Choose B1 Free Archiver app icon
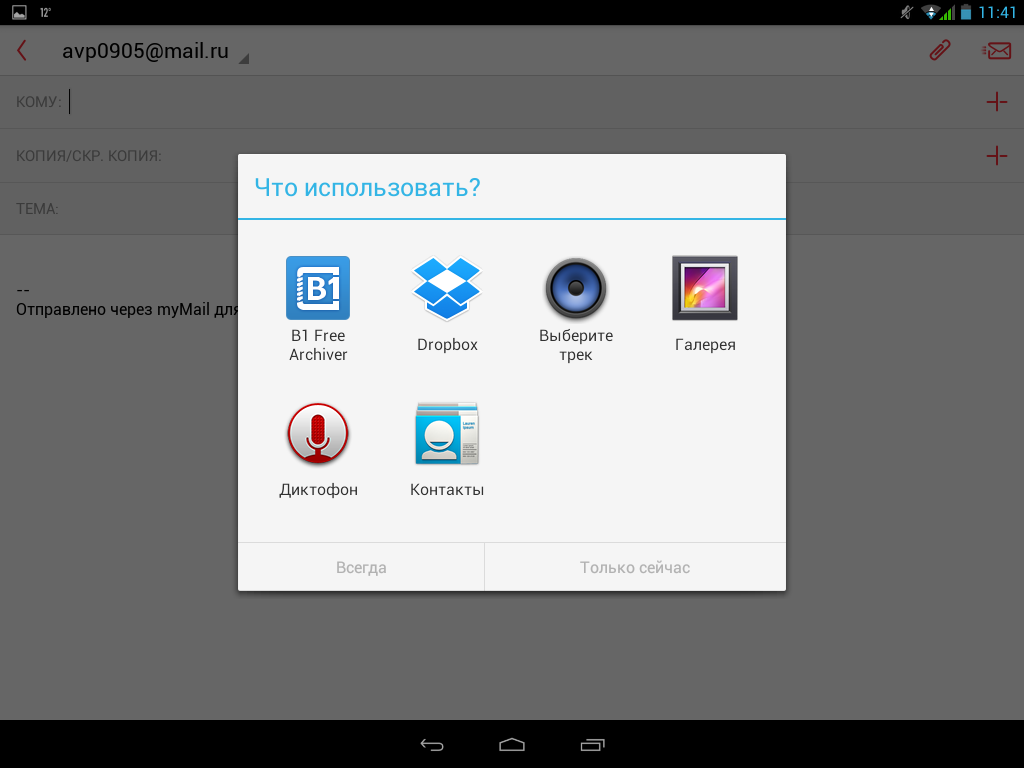The width and height of the screenshot is (1024, 768). point(318,288)
